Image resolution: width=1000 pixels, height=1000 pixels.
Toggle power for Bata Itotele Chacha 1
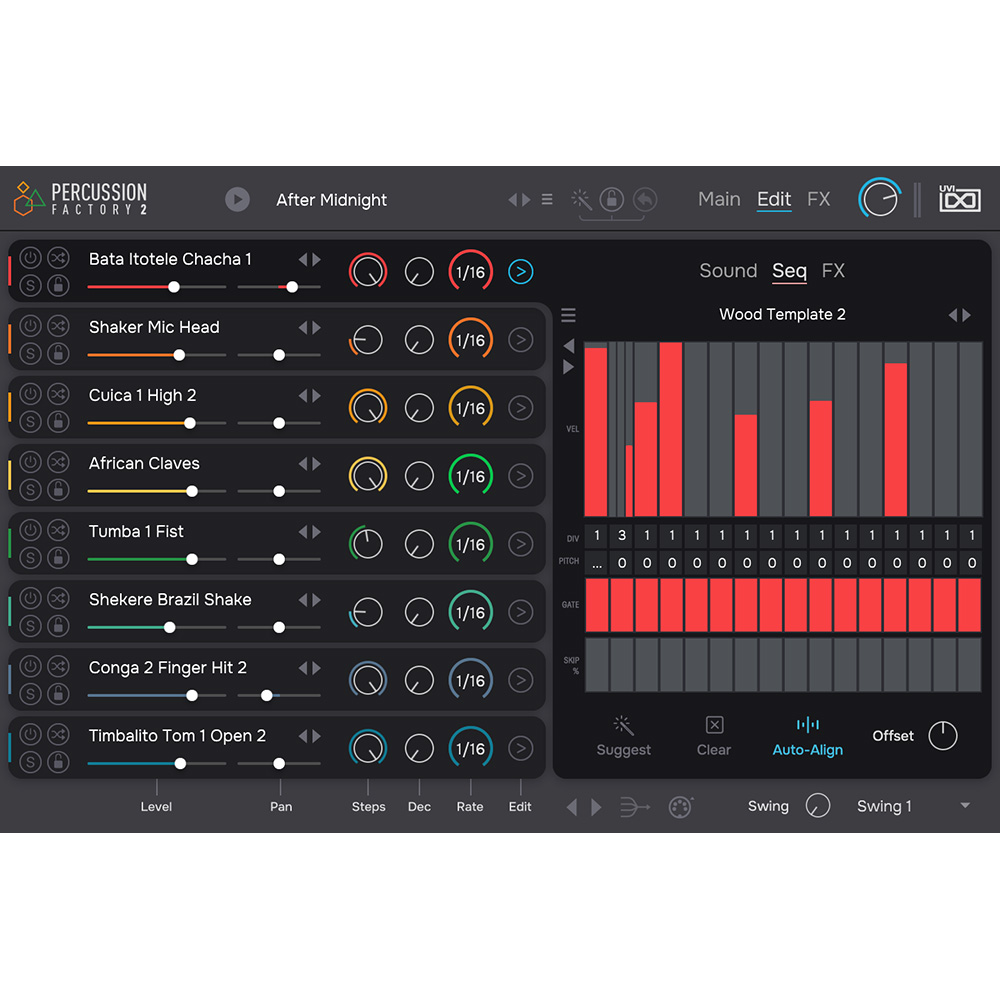(30, 258)
